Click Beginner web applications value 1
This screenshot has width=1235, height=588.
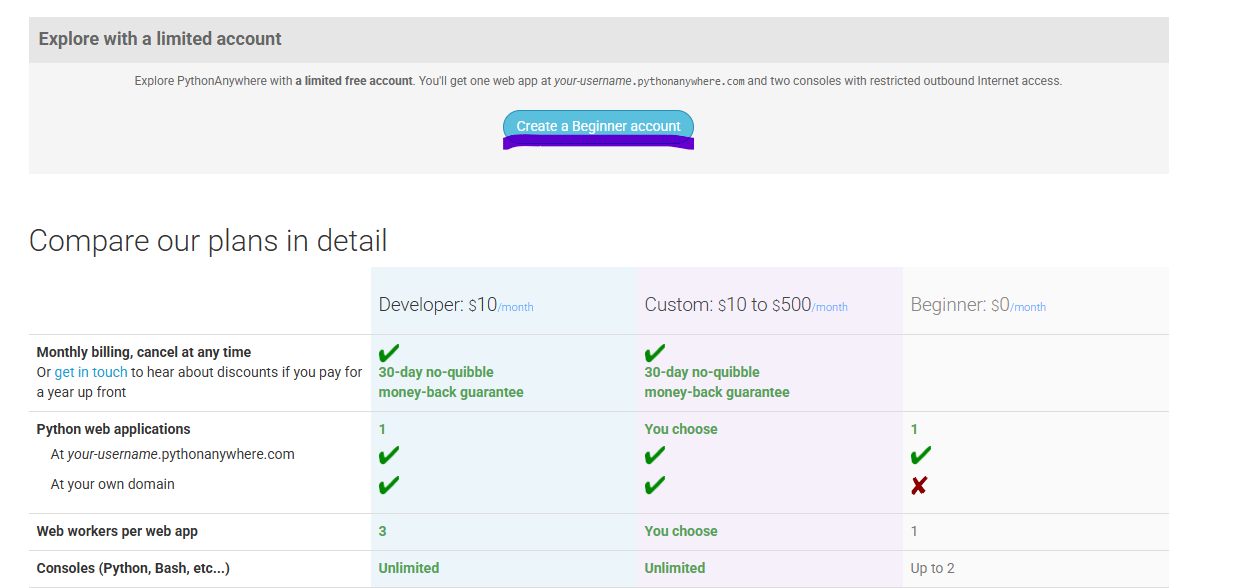914,429
